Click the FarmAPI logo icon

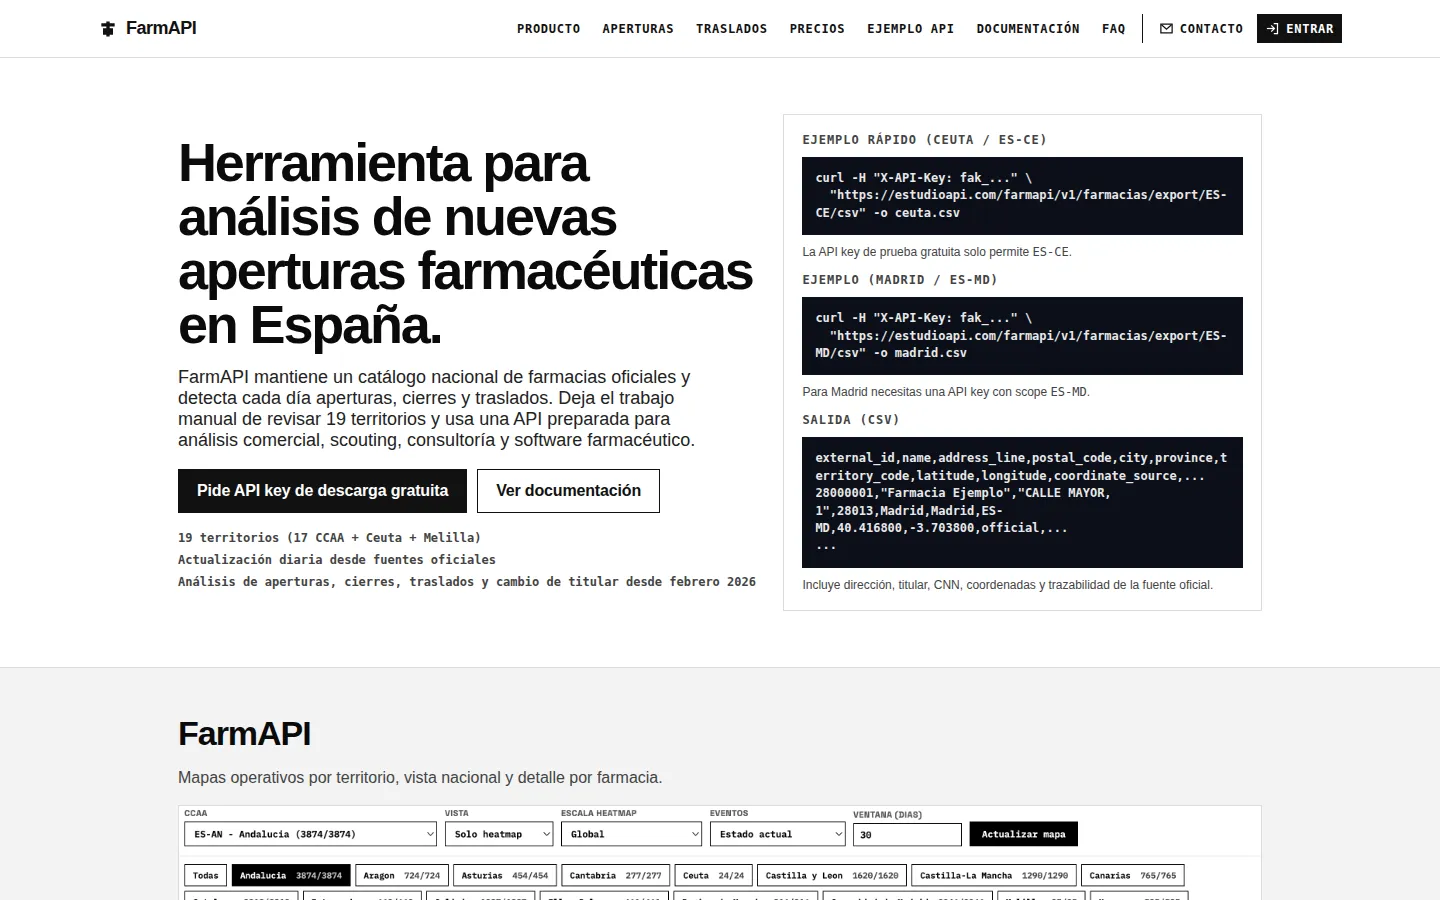[108, 29]
